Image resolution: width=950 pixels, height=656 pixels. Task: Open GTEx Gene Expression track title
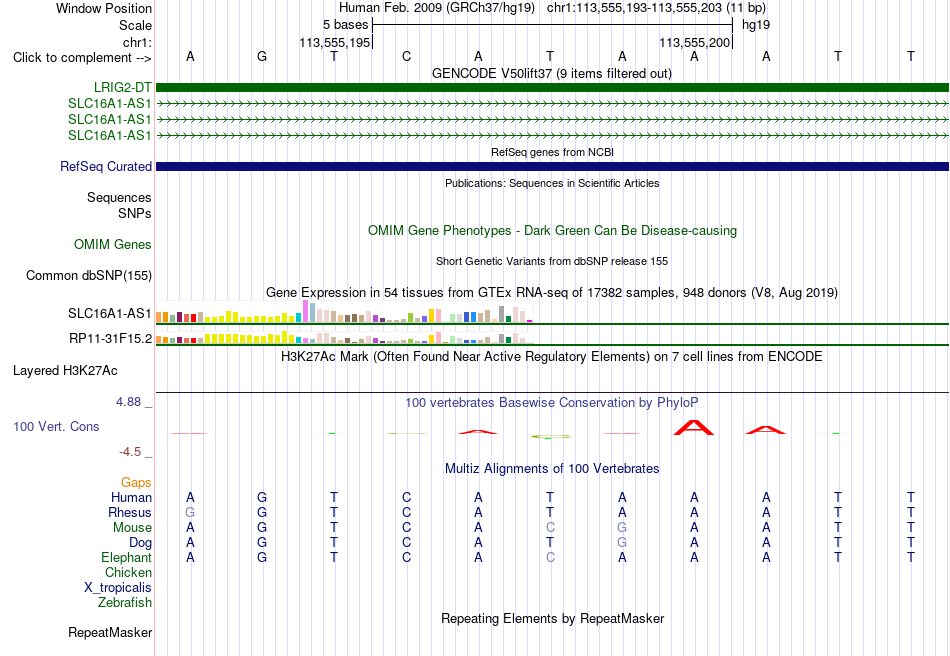(x=552, y=293)
